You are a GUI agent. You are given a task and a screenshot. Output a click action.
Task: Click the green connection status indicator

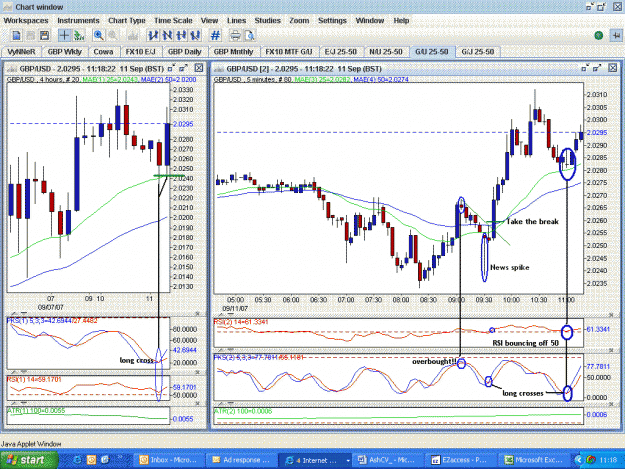[598, 35]
